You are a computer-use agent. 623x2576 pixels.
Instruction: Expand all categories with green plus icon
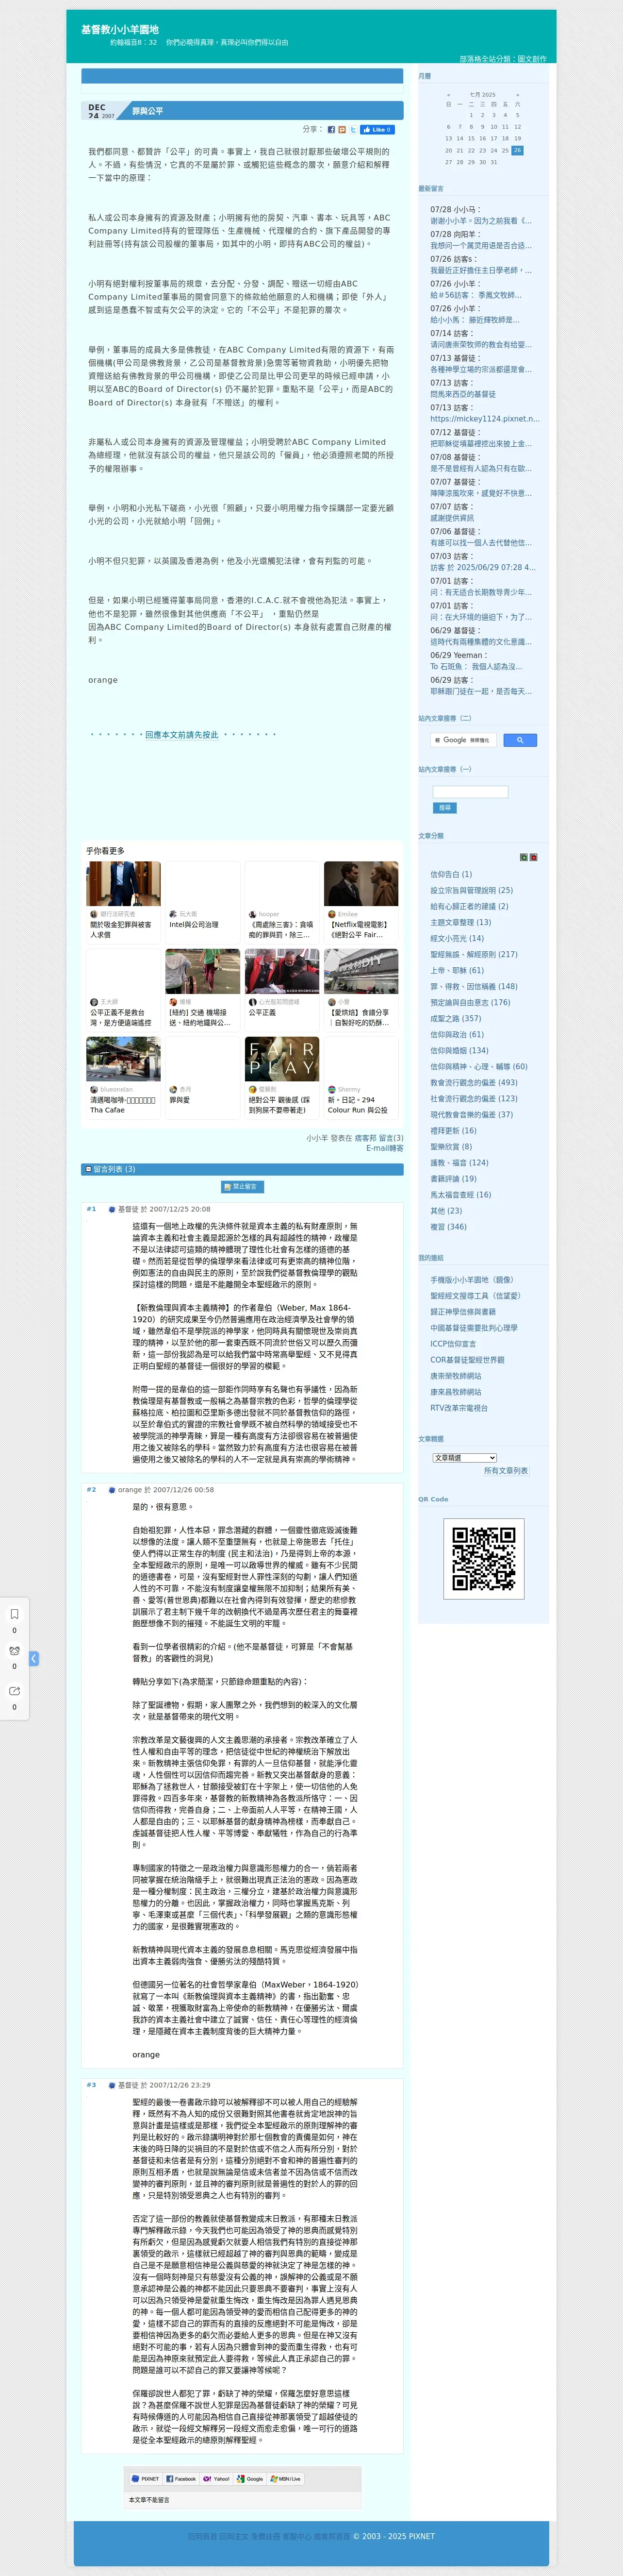coord(523,857)
